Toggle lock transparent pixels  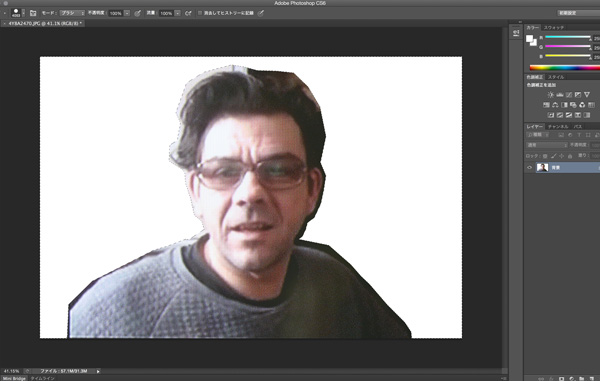coord(545,156)
